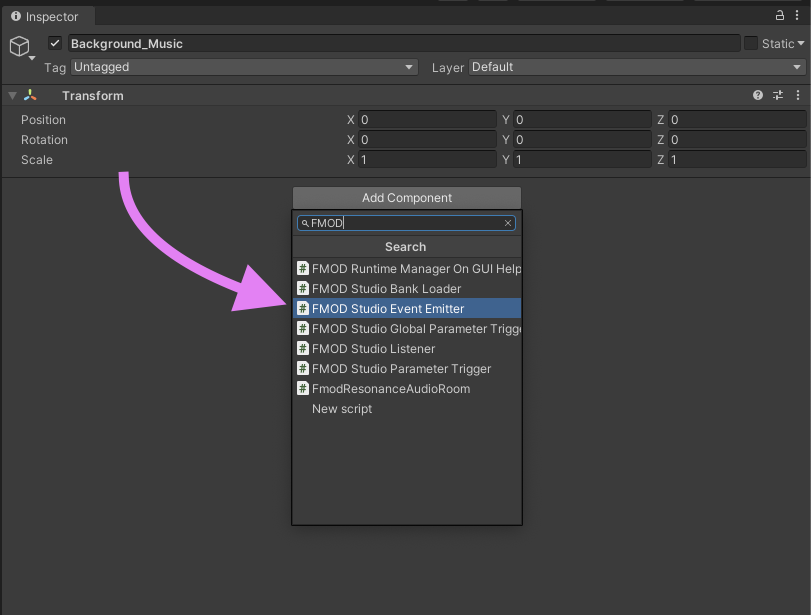Click the Inspector lock icon
The image size is (811, 615).
(781, 16)
